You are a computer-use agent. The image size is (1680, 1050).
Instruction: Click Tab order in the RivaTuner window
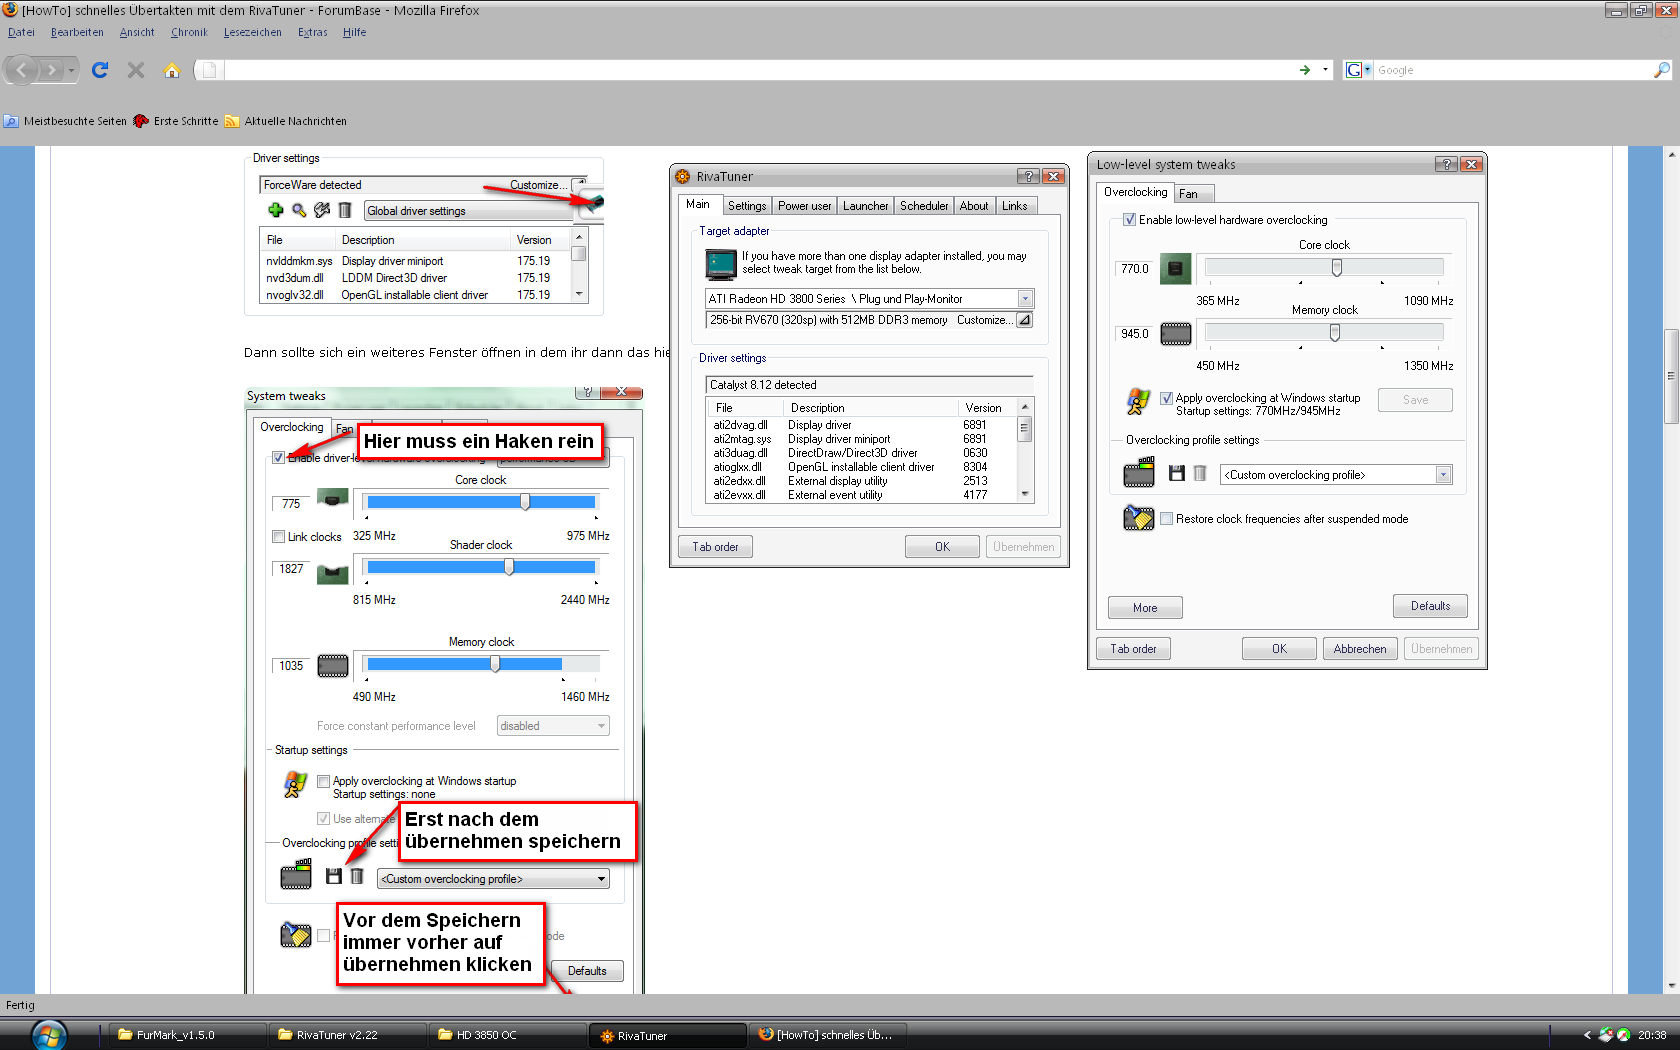click(x=716, y=547)
